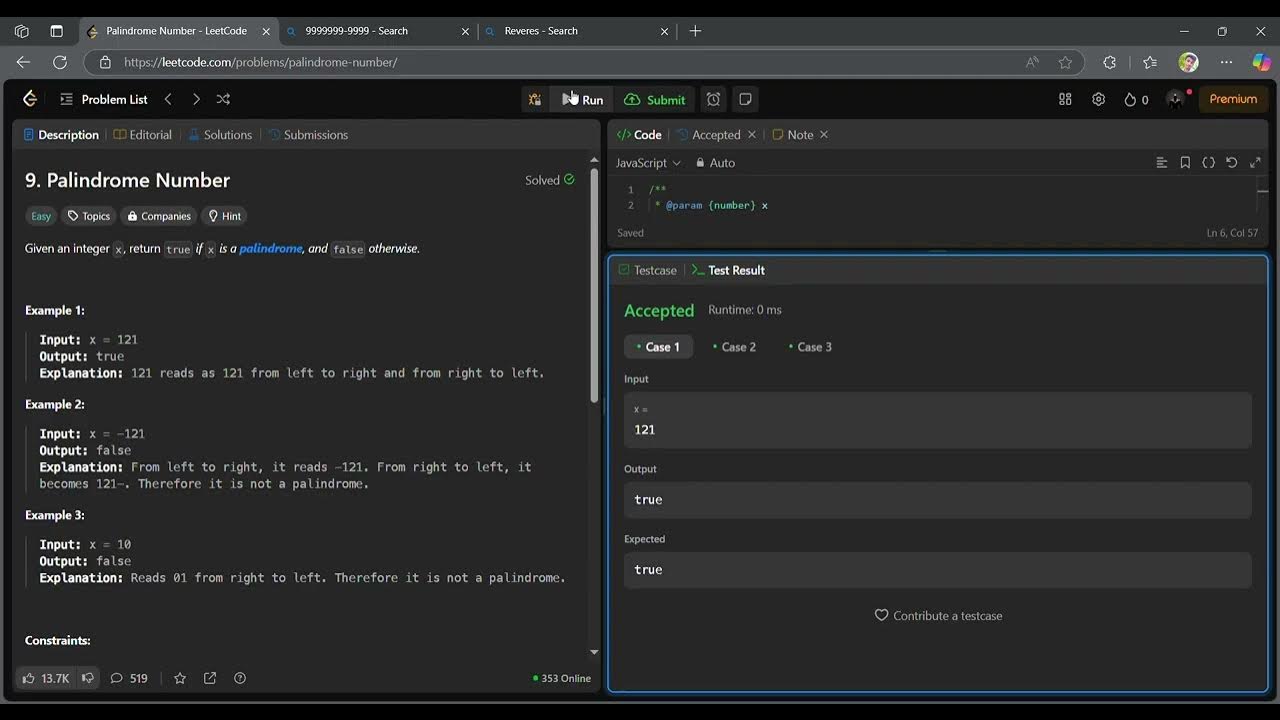Switch to the Testcase tab
This screenshot has height=720, width=1280.
click(648, 270)
